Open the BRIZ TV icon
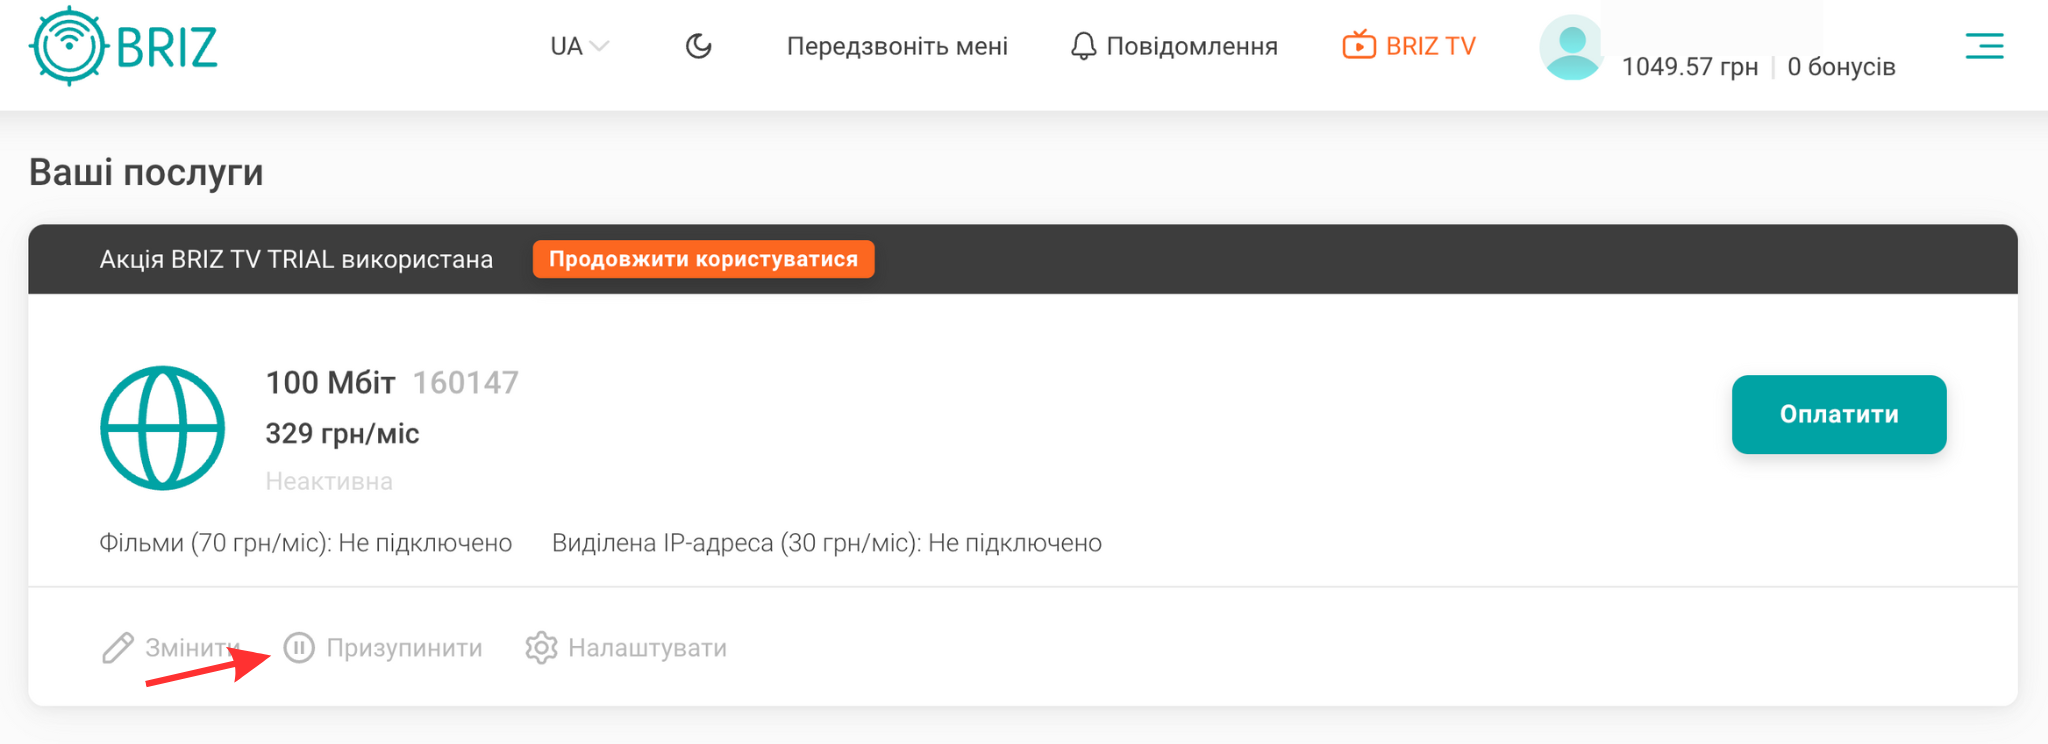The width and height of the screenshot is (2048, 744). pos(1359,45)
